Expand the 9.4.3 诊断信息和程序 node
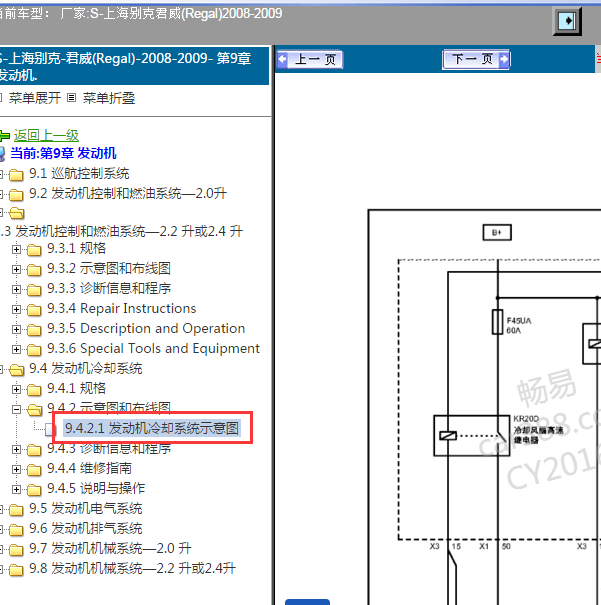 [x=16, y=450]
